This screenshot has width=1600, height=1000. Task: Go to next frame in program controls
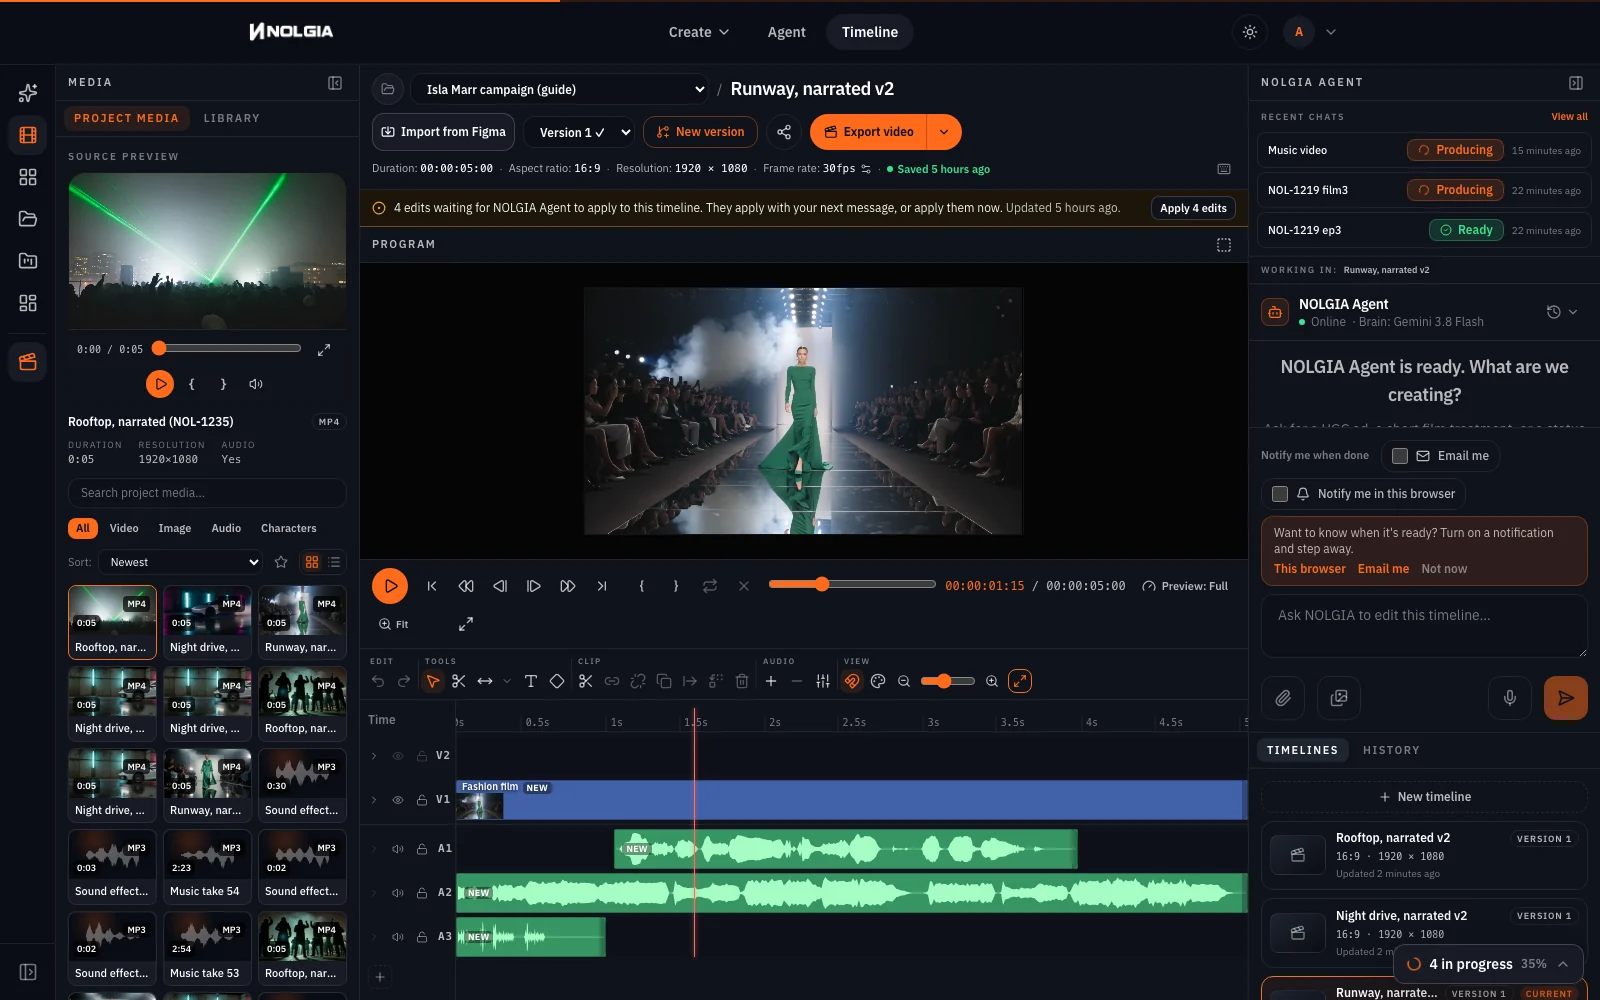[534, 586]
